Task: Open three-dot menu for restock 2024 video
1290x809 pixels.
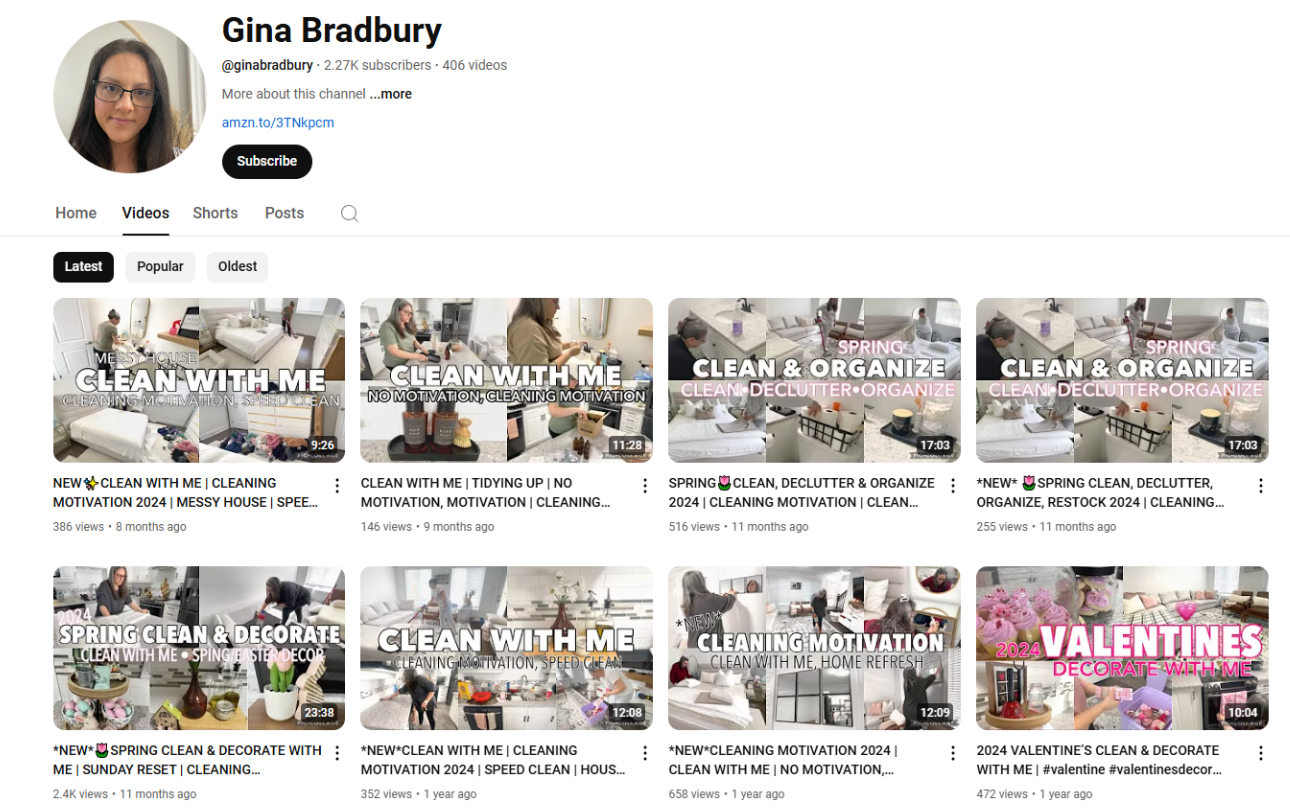Action: point(1261,486)
